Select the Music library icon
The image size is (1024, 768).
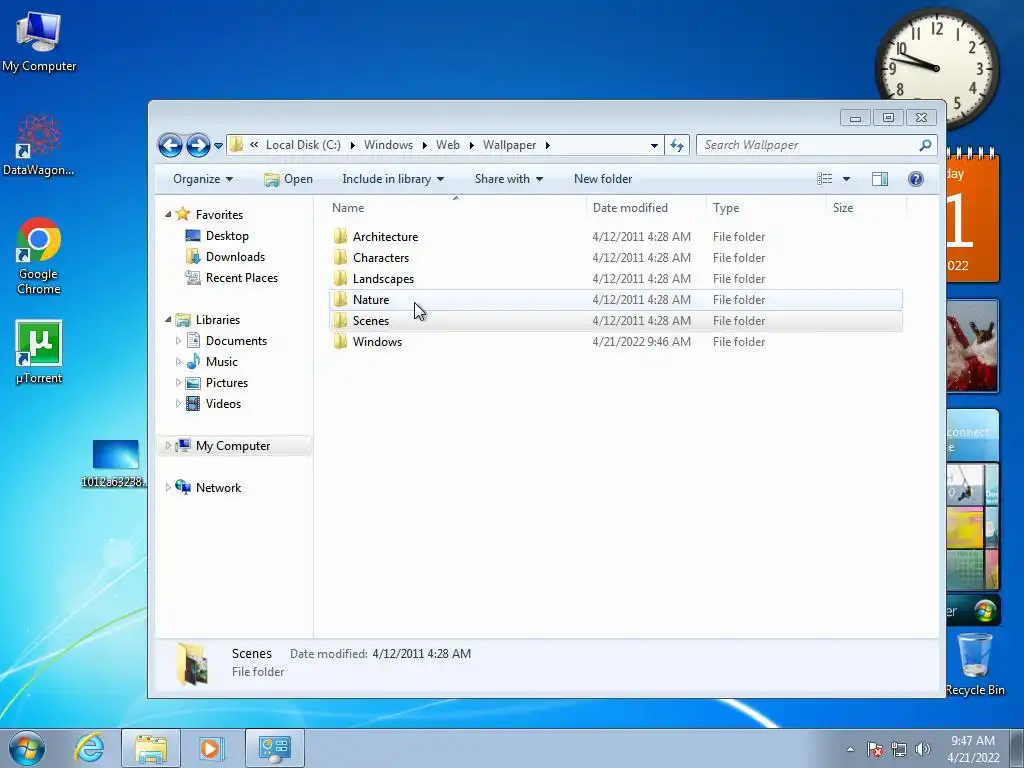click(x=193, y=361)
